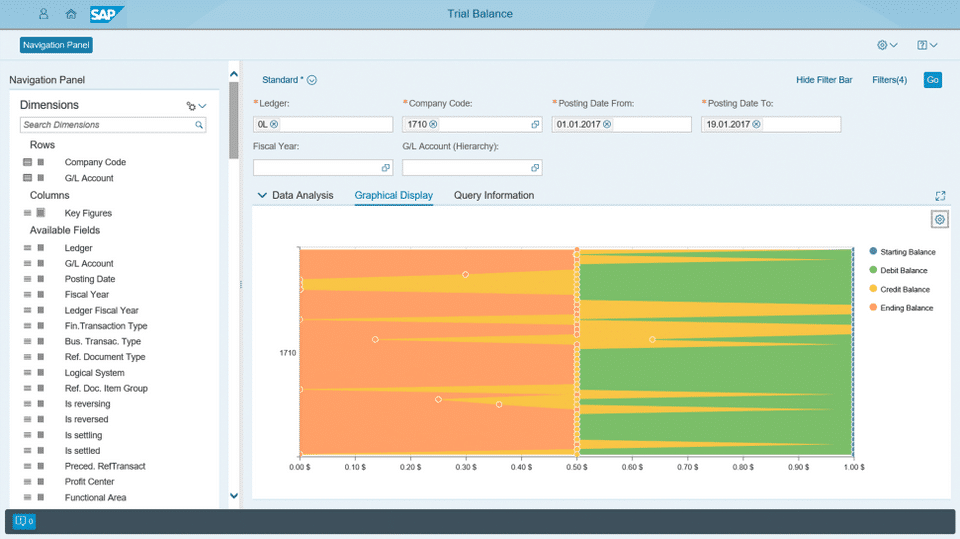
Task: Open value help for Fiscal Year field
Action: tap(385, 167)
